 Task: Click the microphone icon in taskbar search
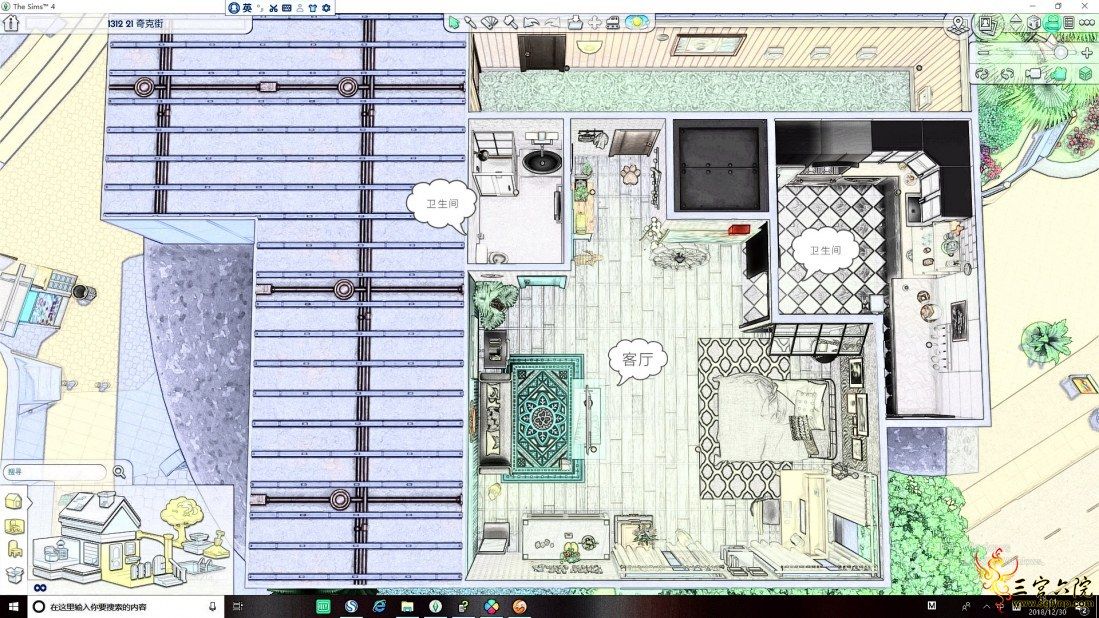coord(212,607)
